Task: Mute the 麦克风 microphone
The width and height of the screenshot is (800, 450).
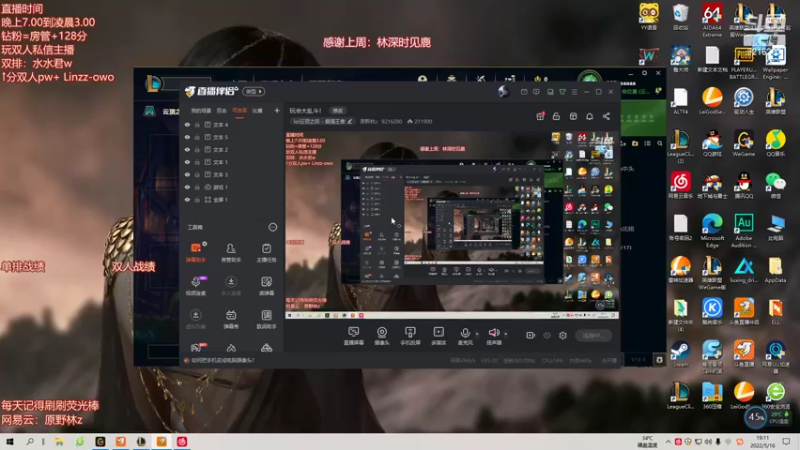Action: (x=465, y=336)
